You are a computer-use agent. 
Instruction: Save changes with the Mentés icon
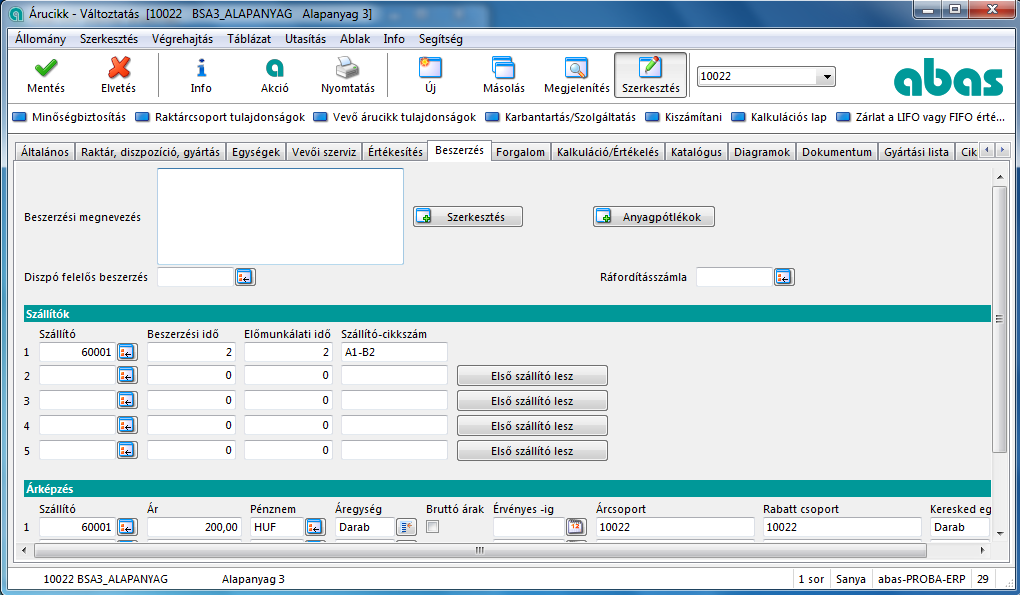point(46,75)
